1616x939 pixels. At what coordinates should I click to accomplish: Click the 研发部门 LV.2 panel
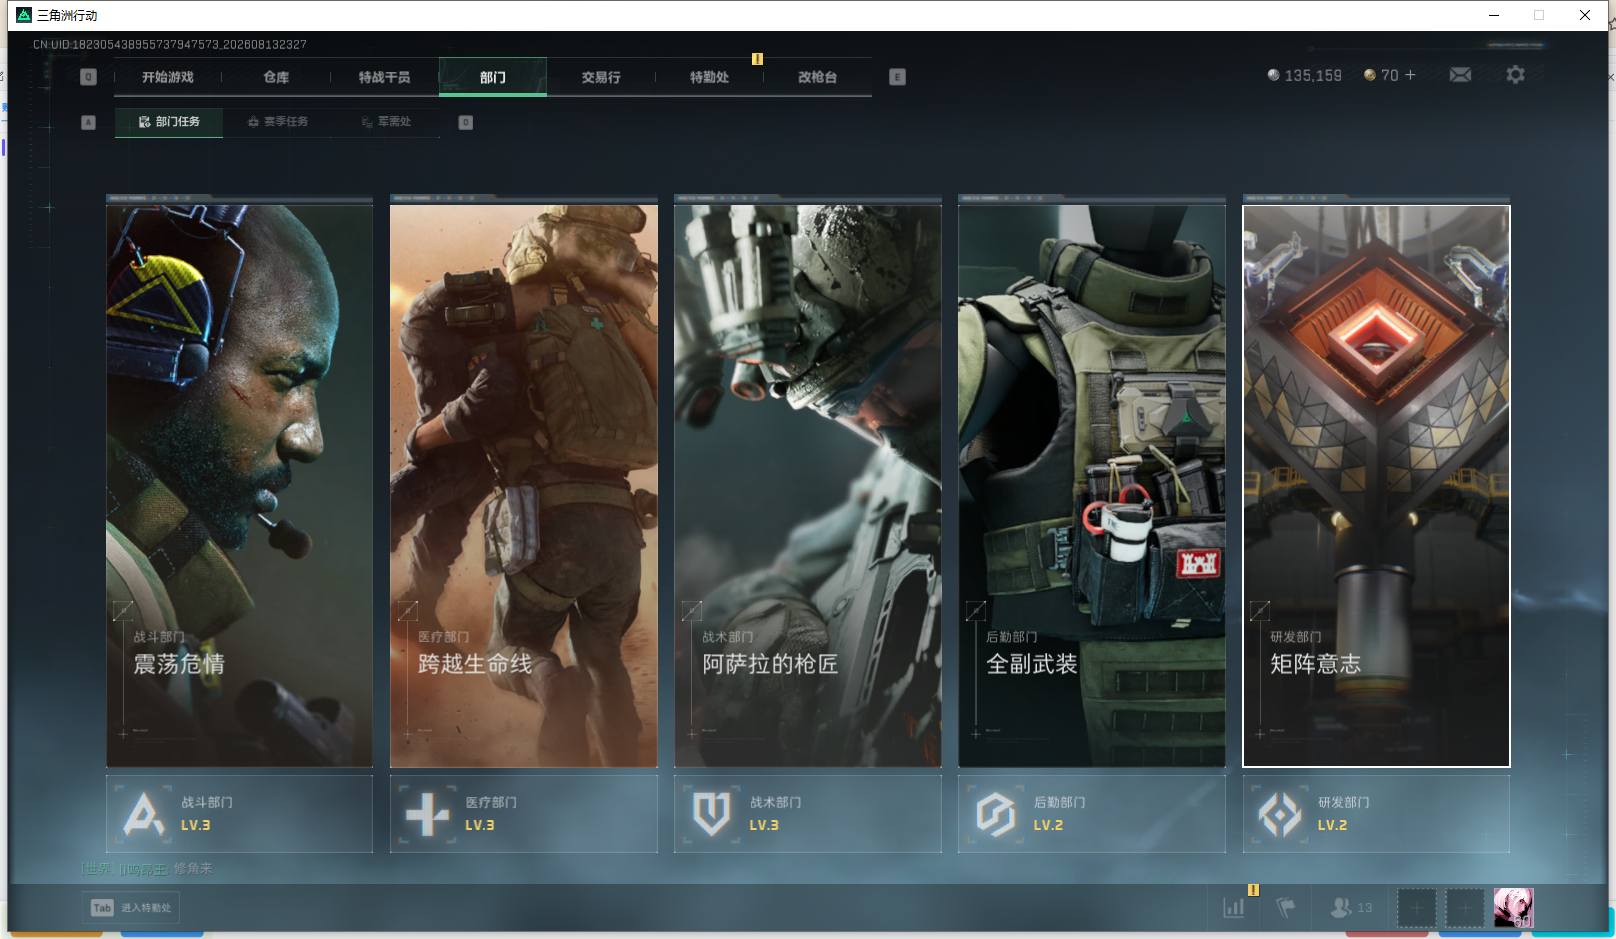(1376, 814)
